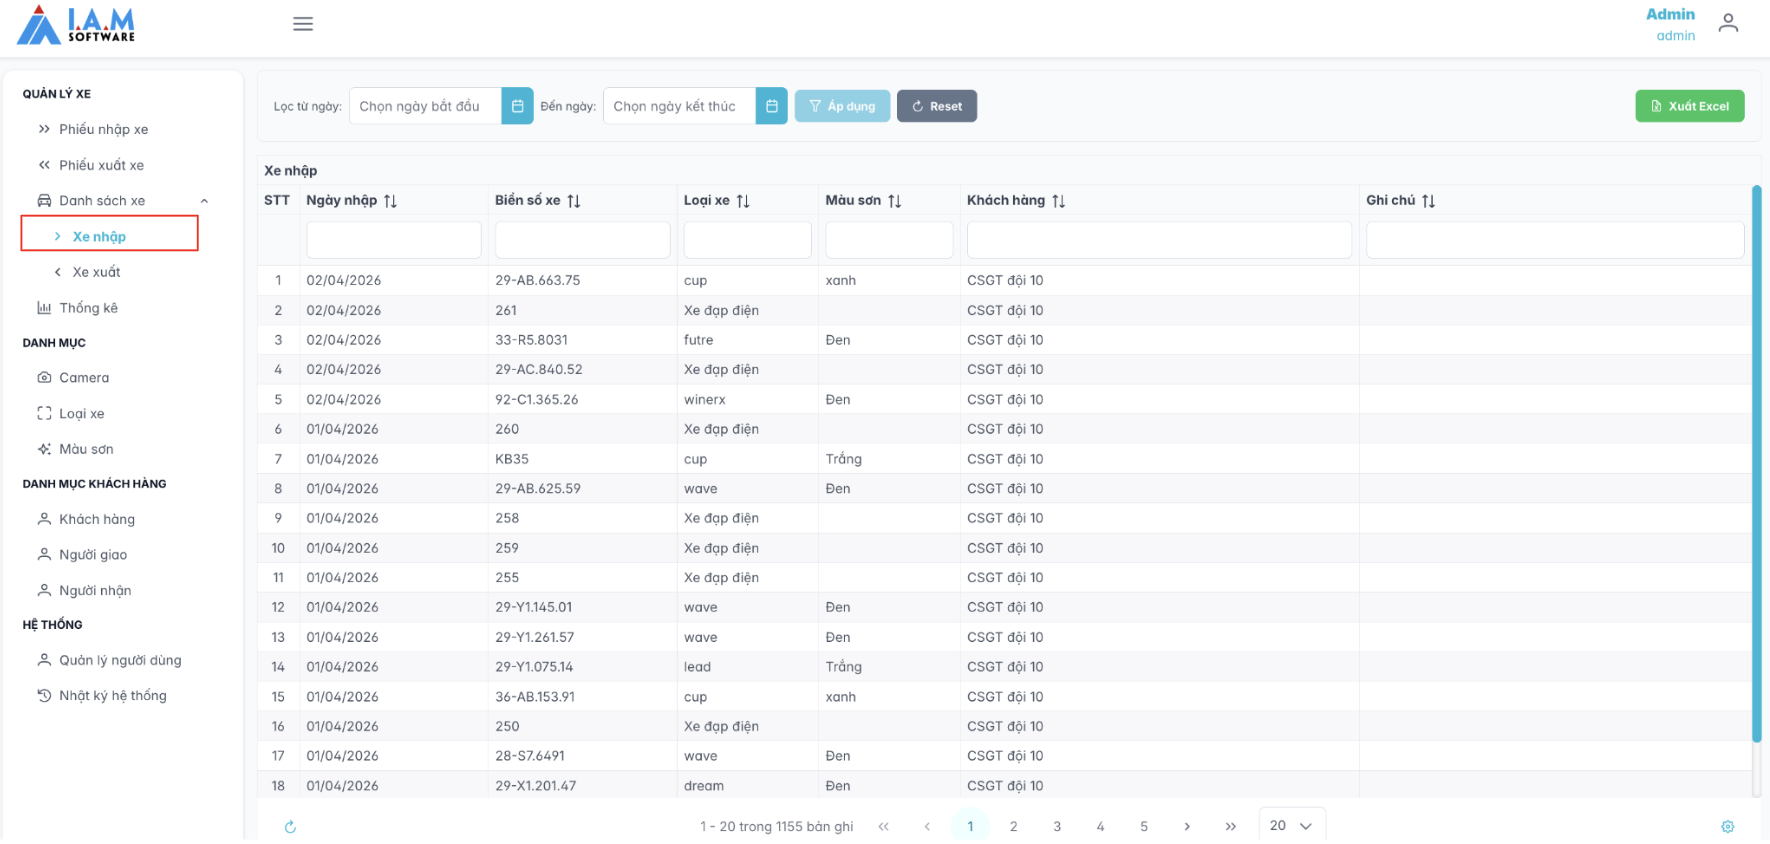Image resolution: width=1770 pixels, height=844 pixels.
Task: Open table settings gear icon
Action: click(x=1727, y=827)
